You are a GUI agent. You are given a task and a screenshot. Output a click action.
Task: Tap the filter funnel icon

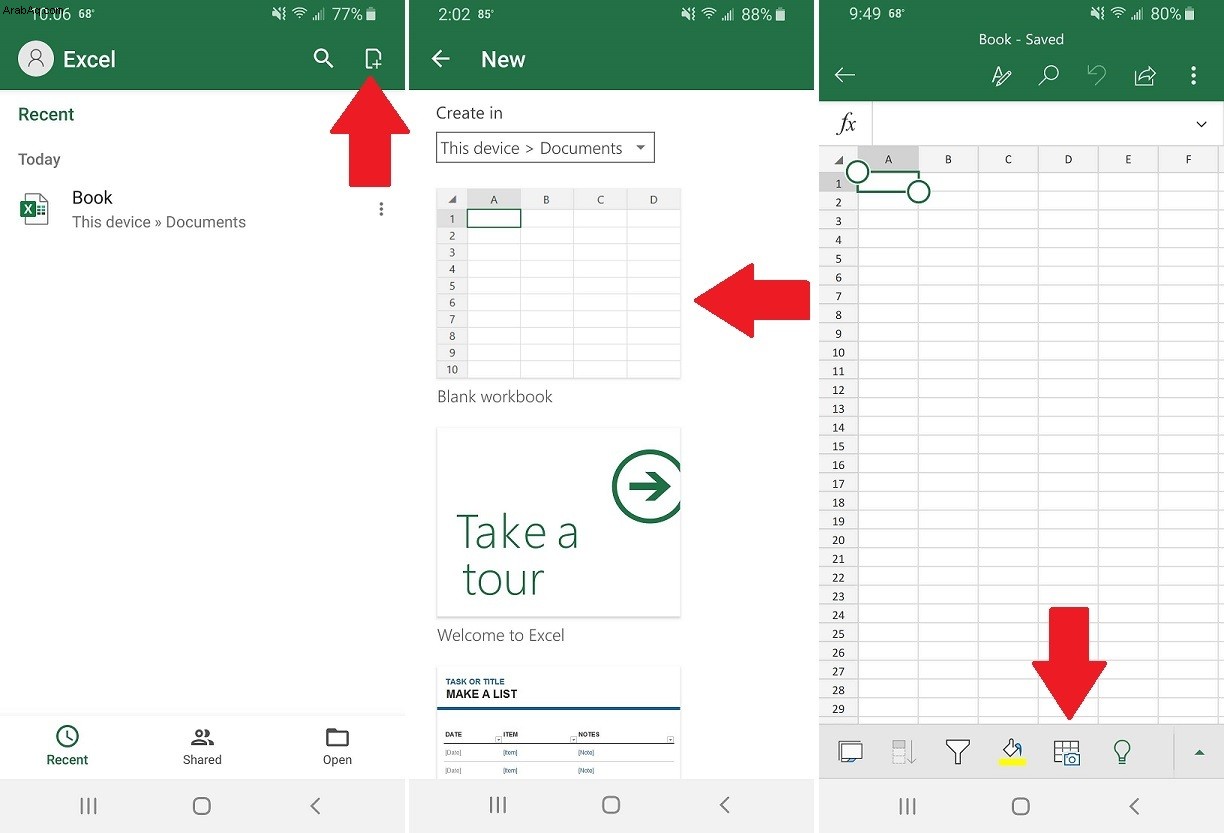pyautogui.click(x=958, y=752)
